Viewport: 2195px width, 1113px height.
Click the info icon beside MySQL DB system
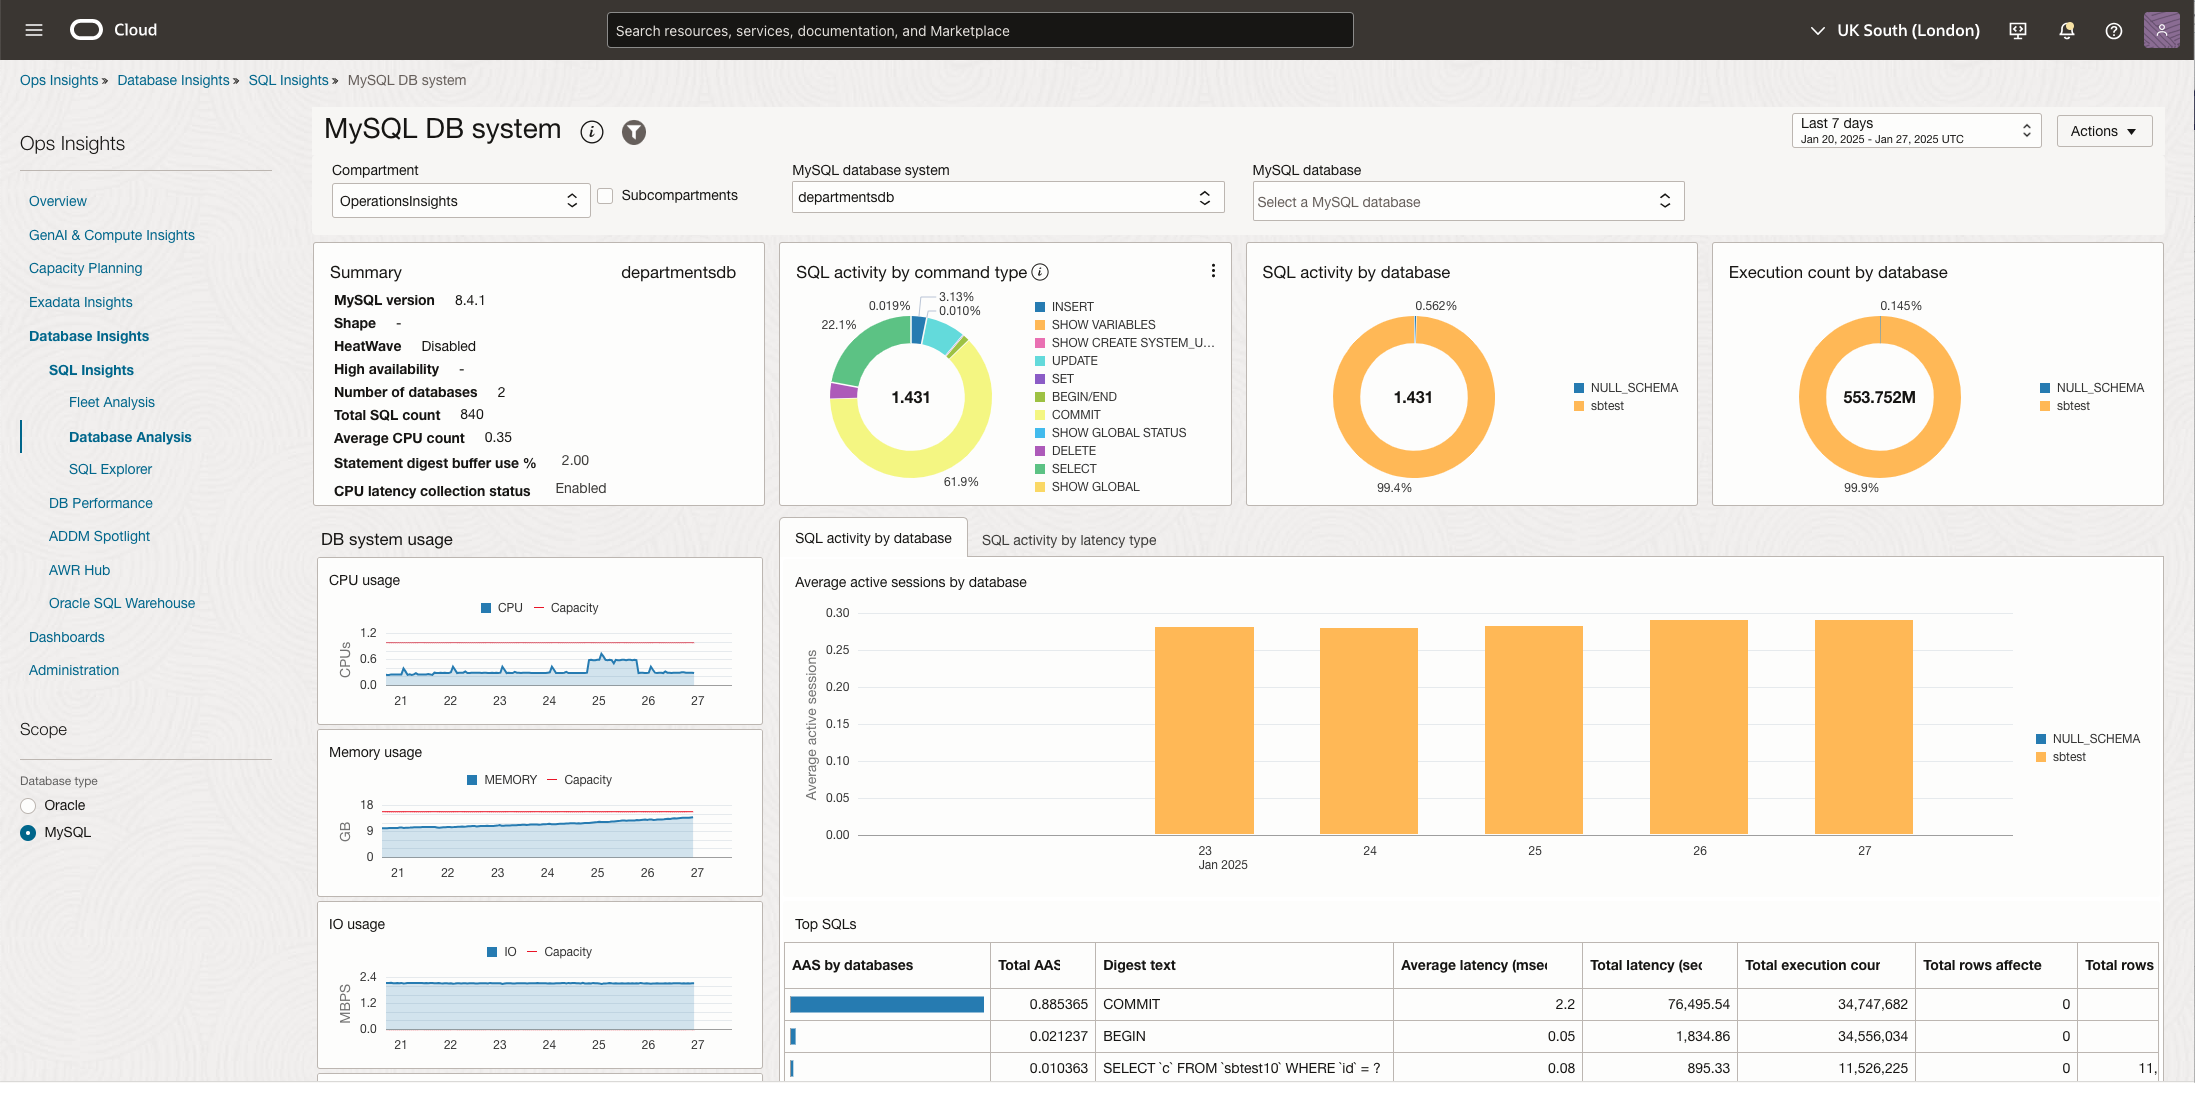click(592, 132)
